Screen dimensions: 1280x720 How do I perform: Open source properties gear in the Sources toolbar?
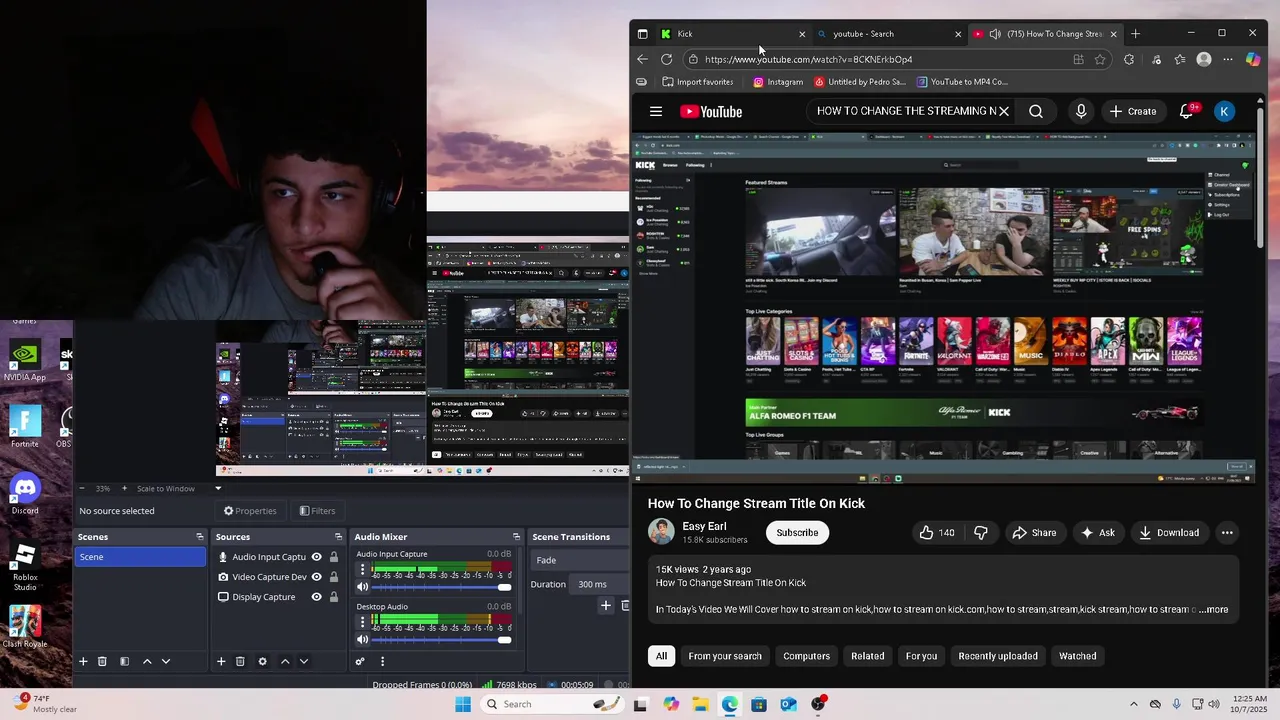coord(262,661)
